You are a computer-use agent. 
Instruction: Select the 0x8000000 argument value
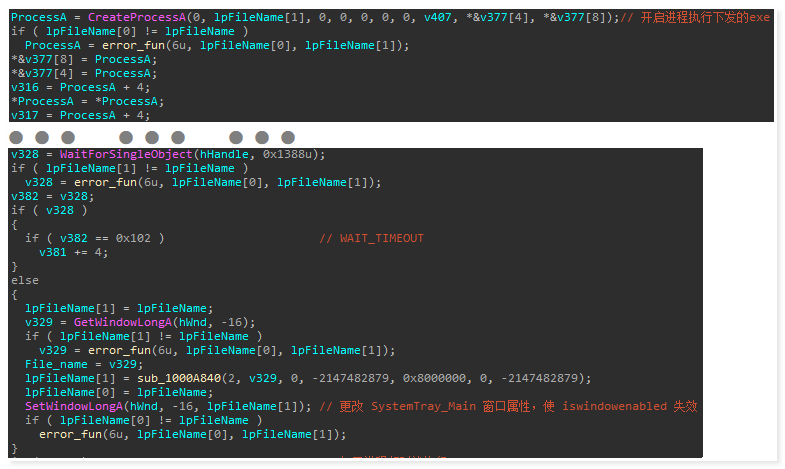click(435, 378)
